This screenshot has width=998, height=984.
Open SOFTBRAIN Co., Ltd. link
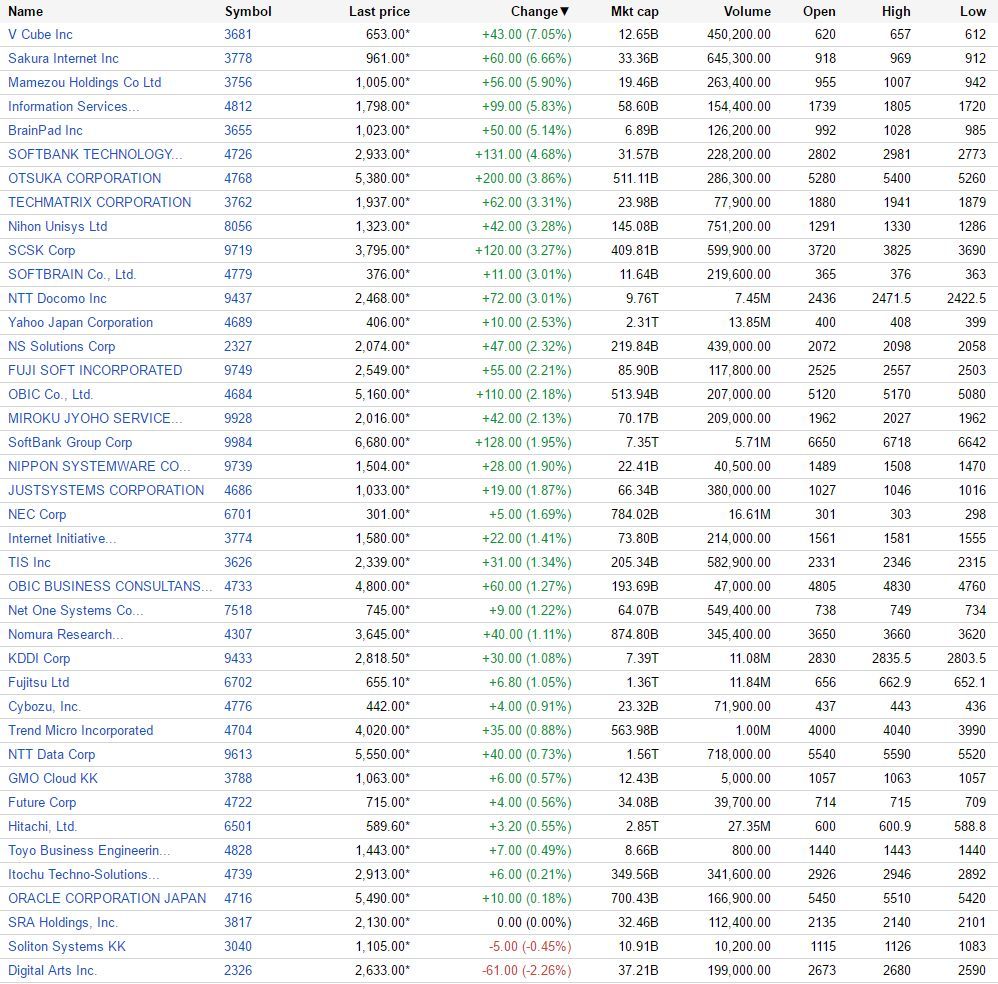pyautogui.click(x=72, y=274)
